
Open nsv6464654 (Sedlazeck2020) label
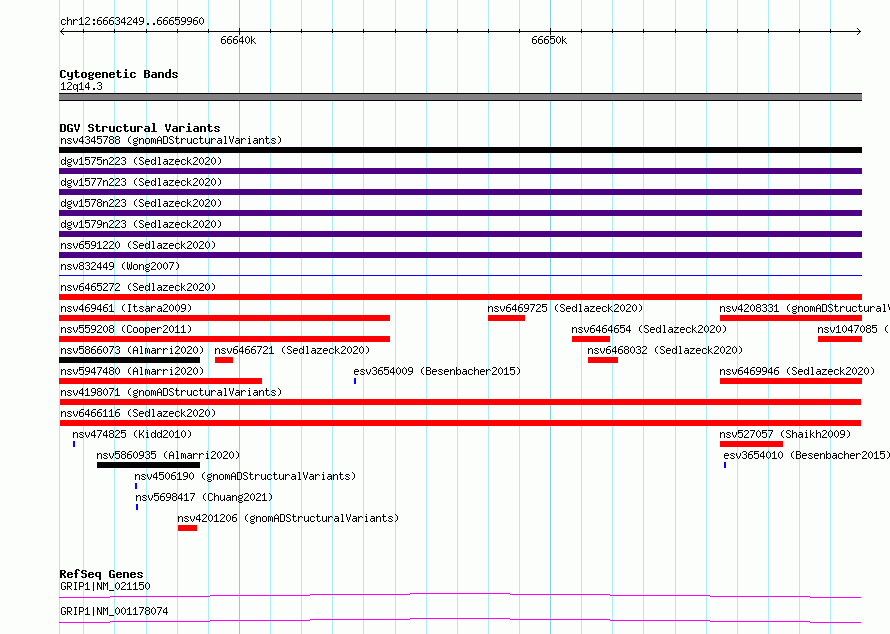tap(649, 329)
